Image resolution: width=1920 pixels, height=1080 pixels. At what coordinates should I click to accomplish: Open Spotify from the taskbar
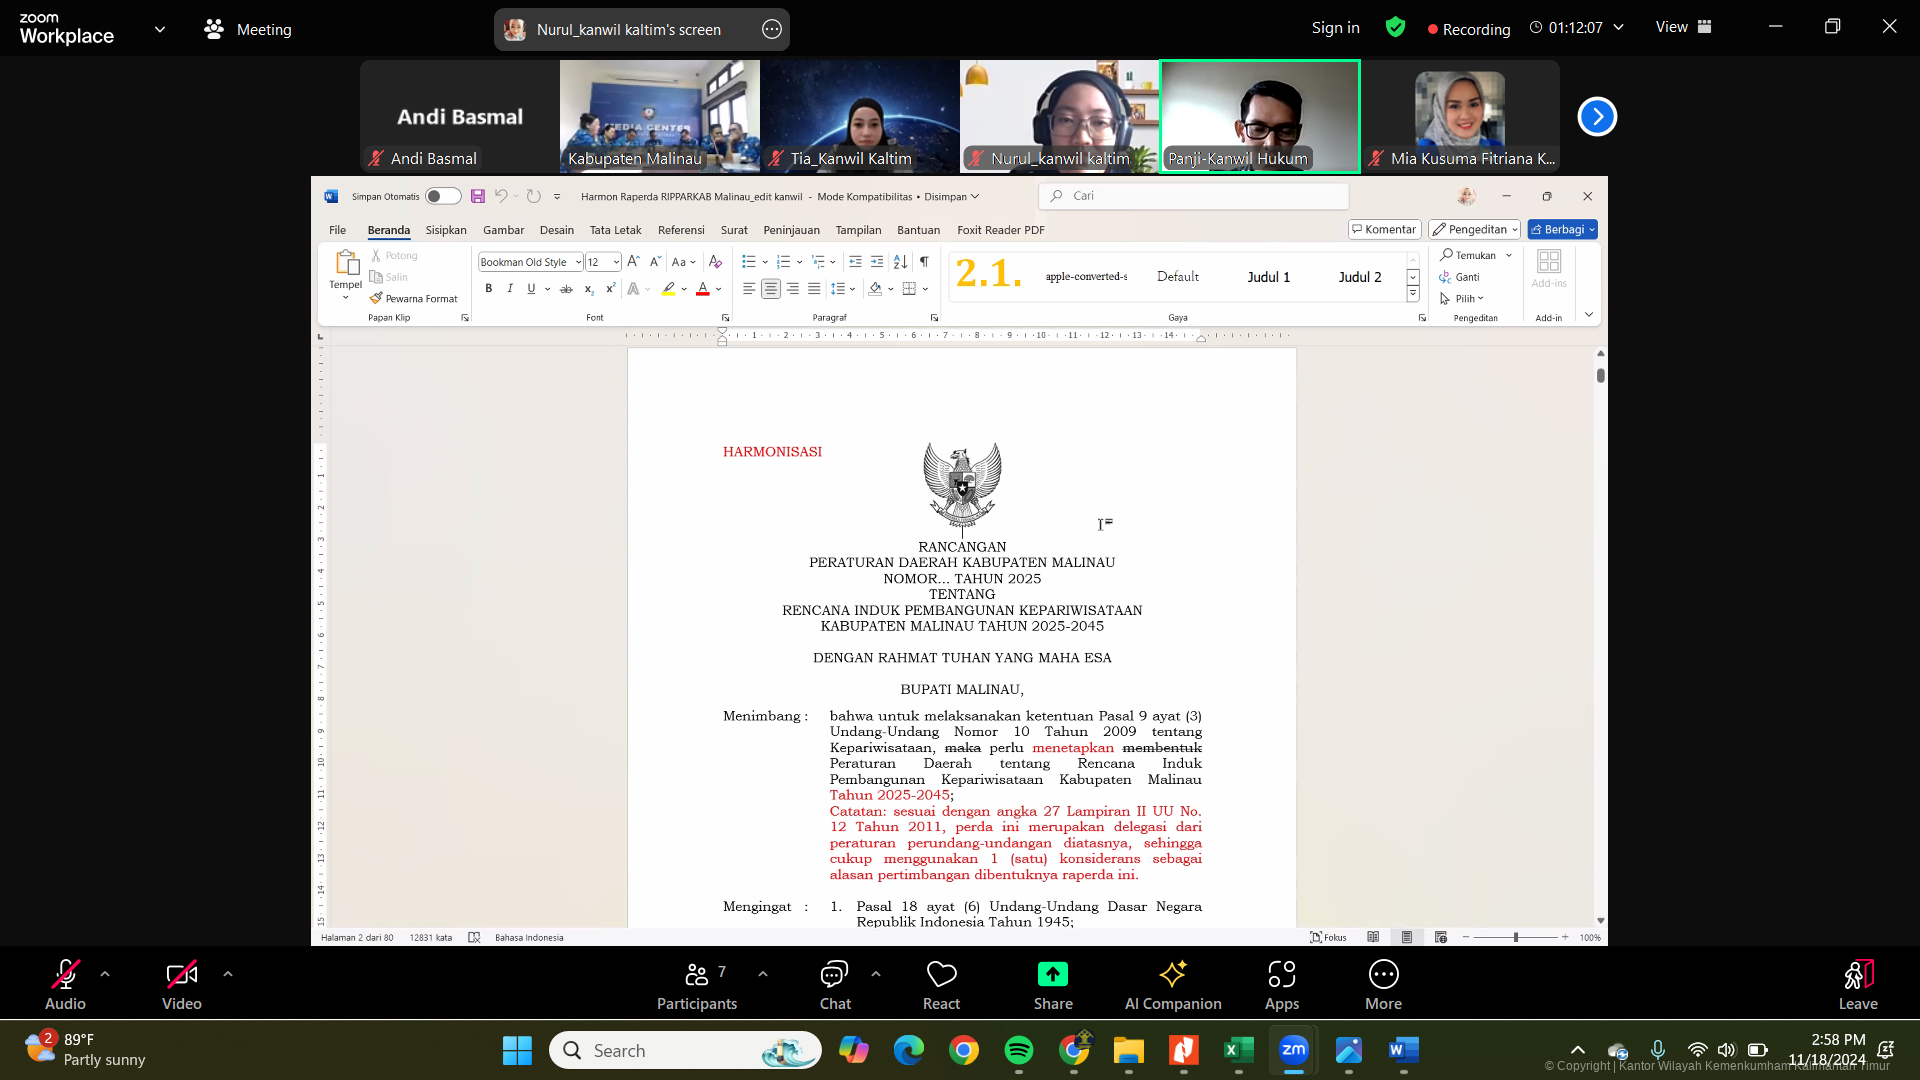tap(1019, 1050)
